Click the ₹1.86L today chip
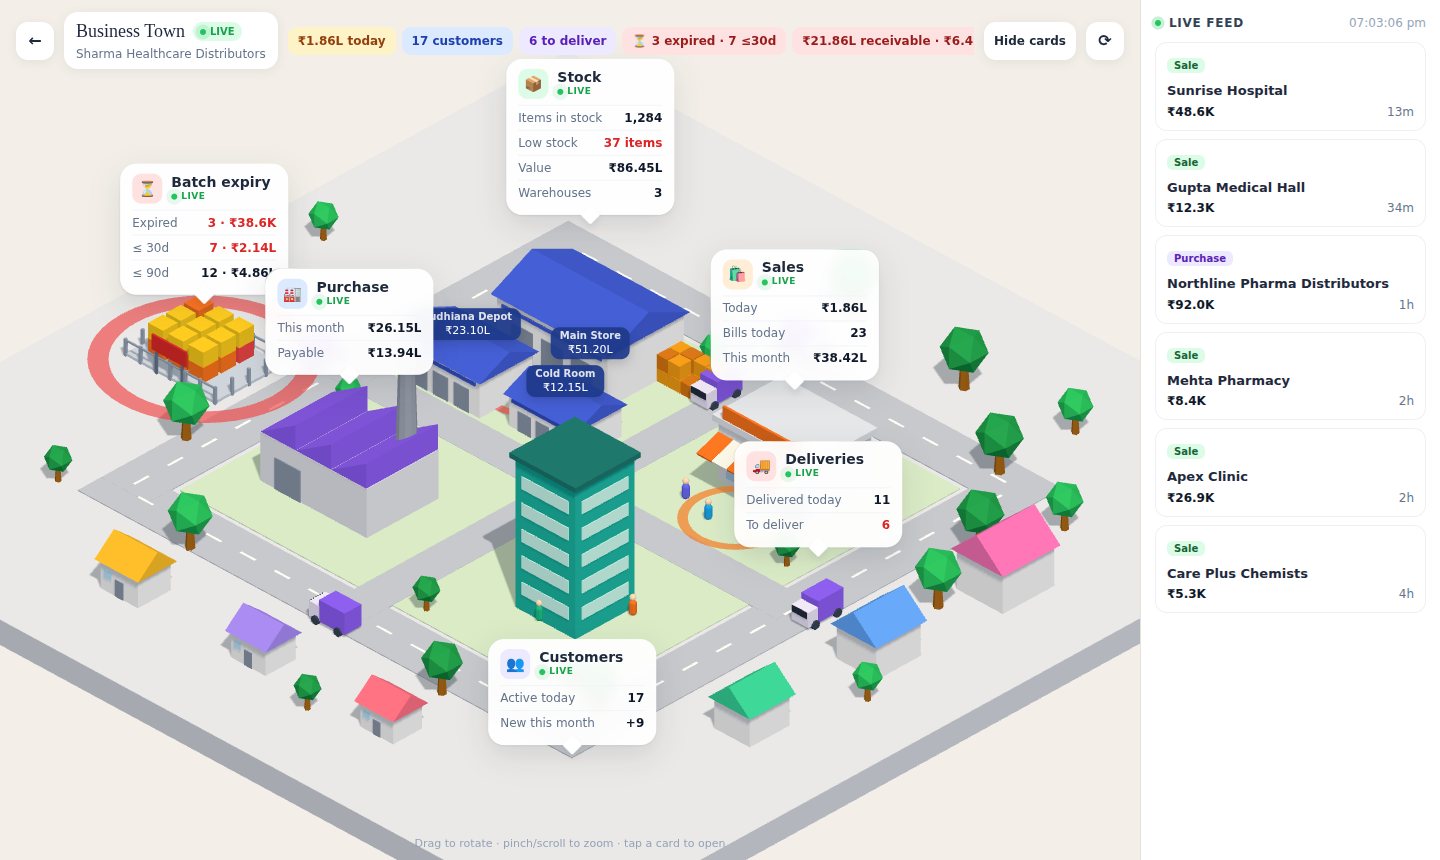 [x=341, y=41]
